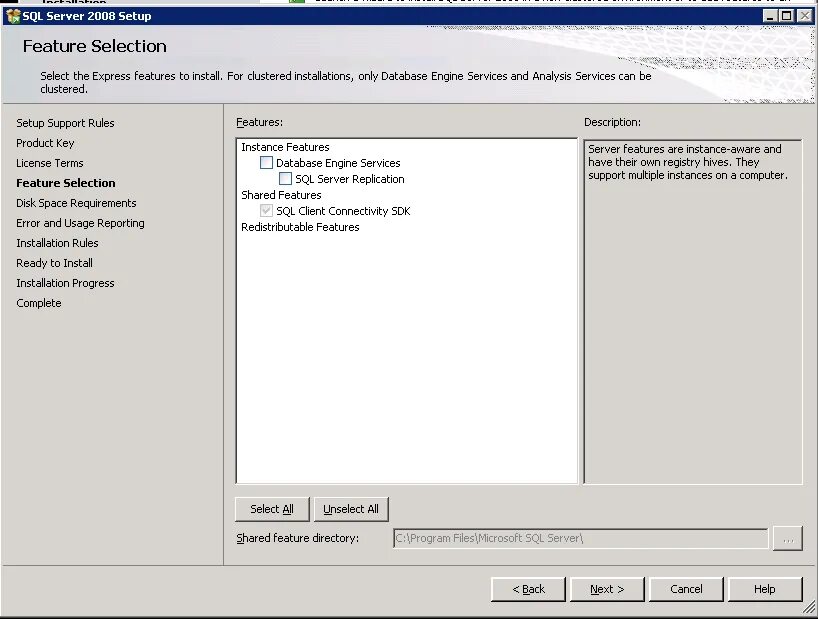
Task: Check the SQL Server Replication checkbox
Action: [x=285, y=179]
